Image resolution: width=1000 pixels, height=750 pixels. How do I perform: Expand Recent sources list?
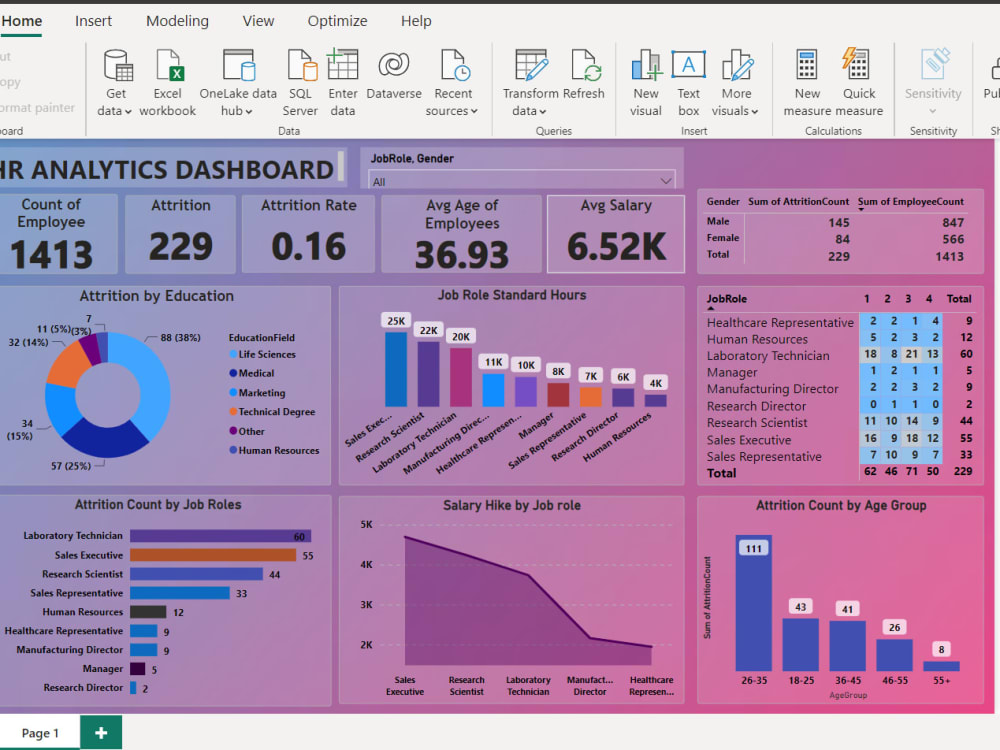coord(453,80)
